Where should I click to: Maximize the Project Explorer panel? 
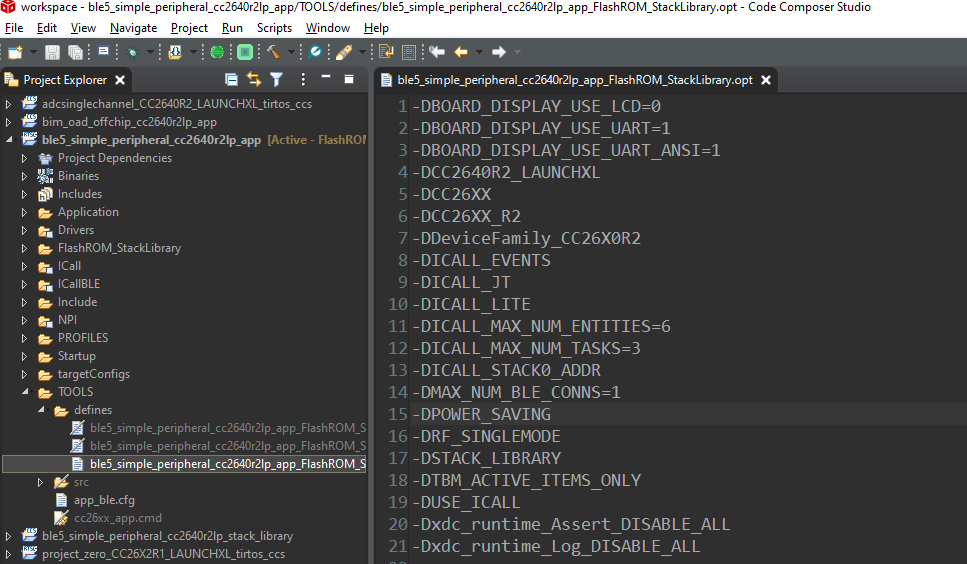tap(348, 79)
